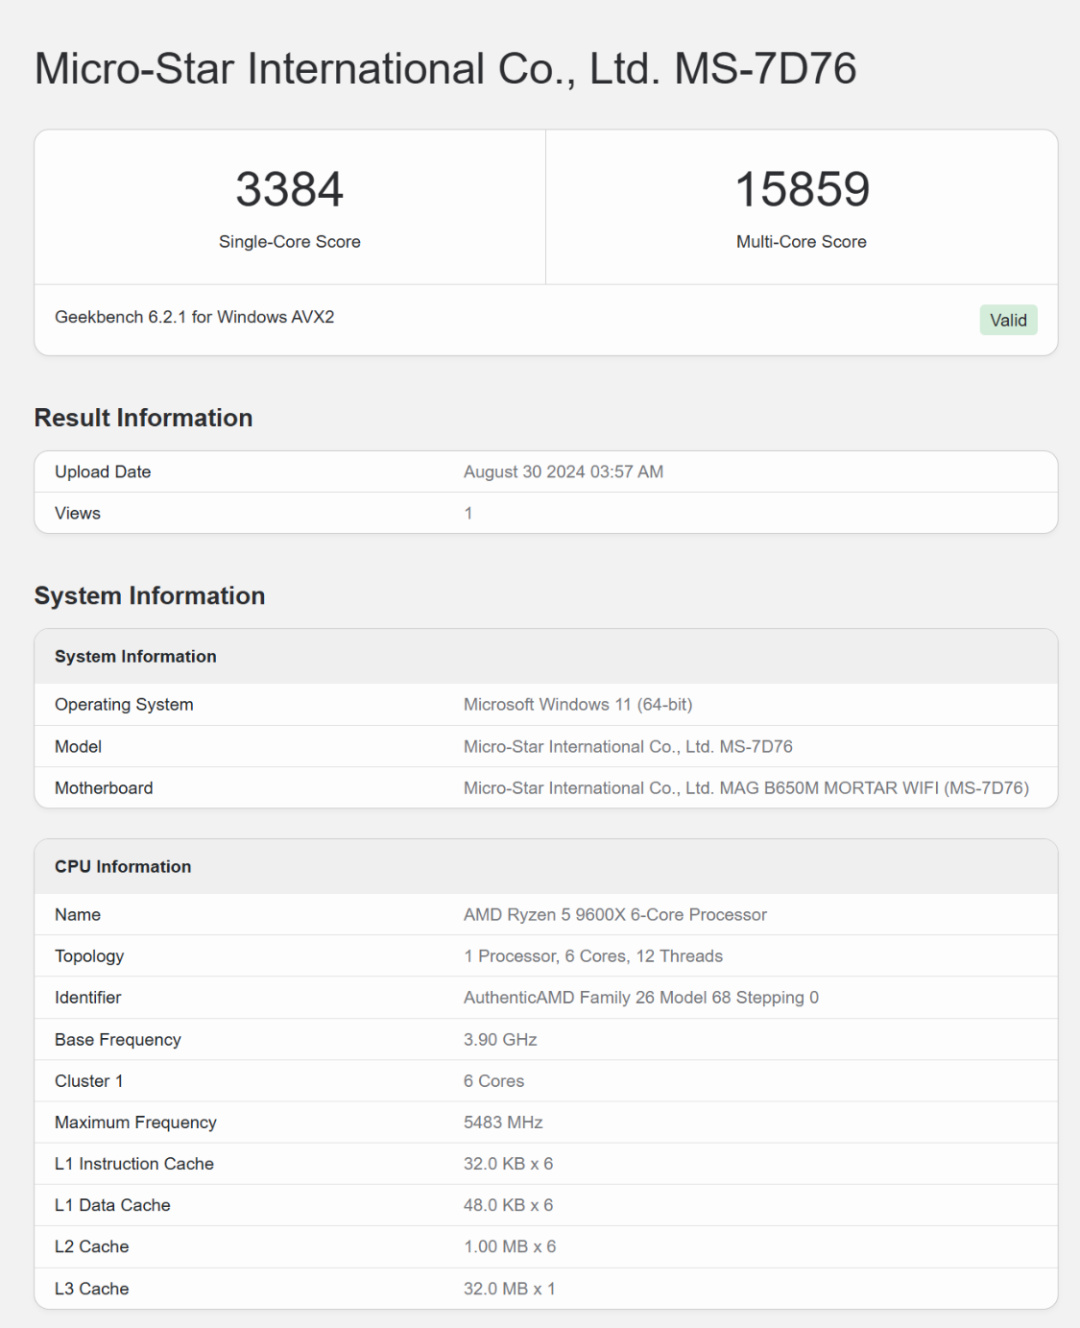
Task: Click the CPU Information table header
Action: click(x=123, y=867)
